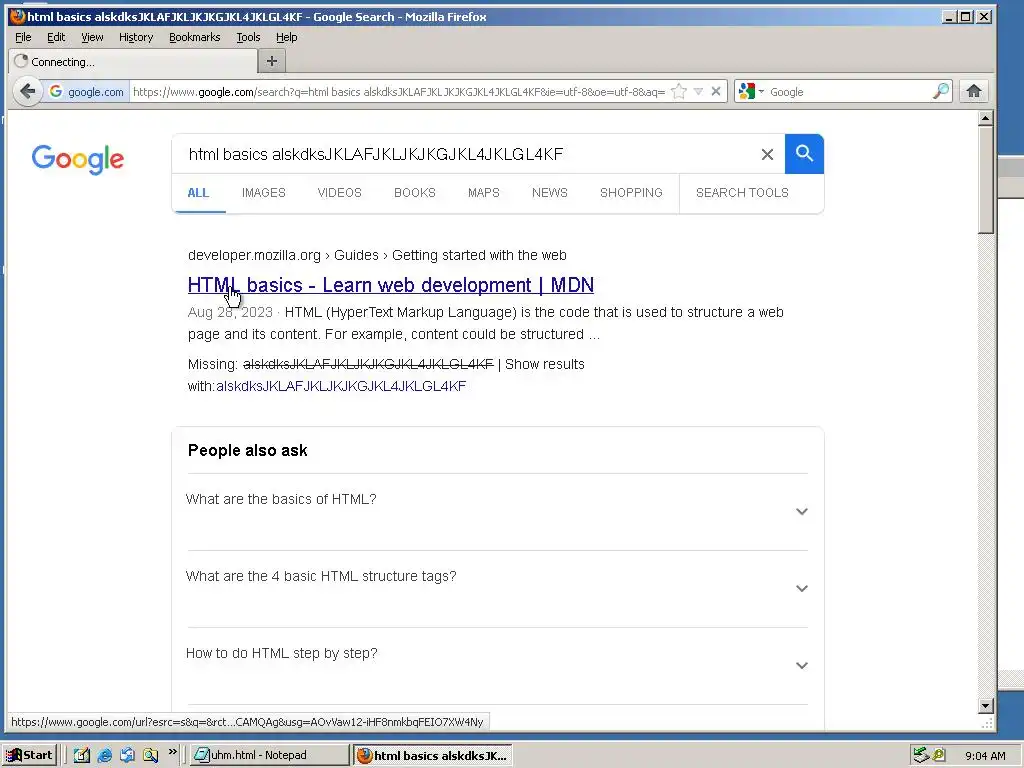Screen dimensions: 1024x768
Task: Click the second system tray icon
Action: [938, 755]
